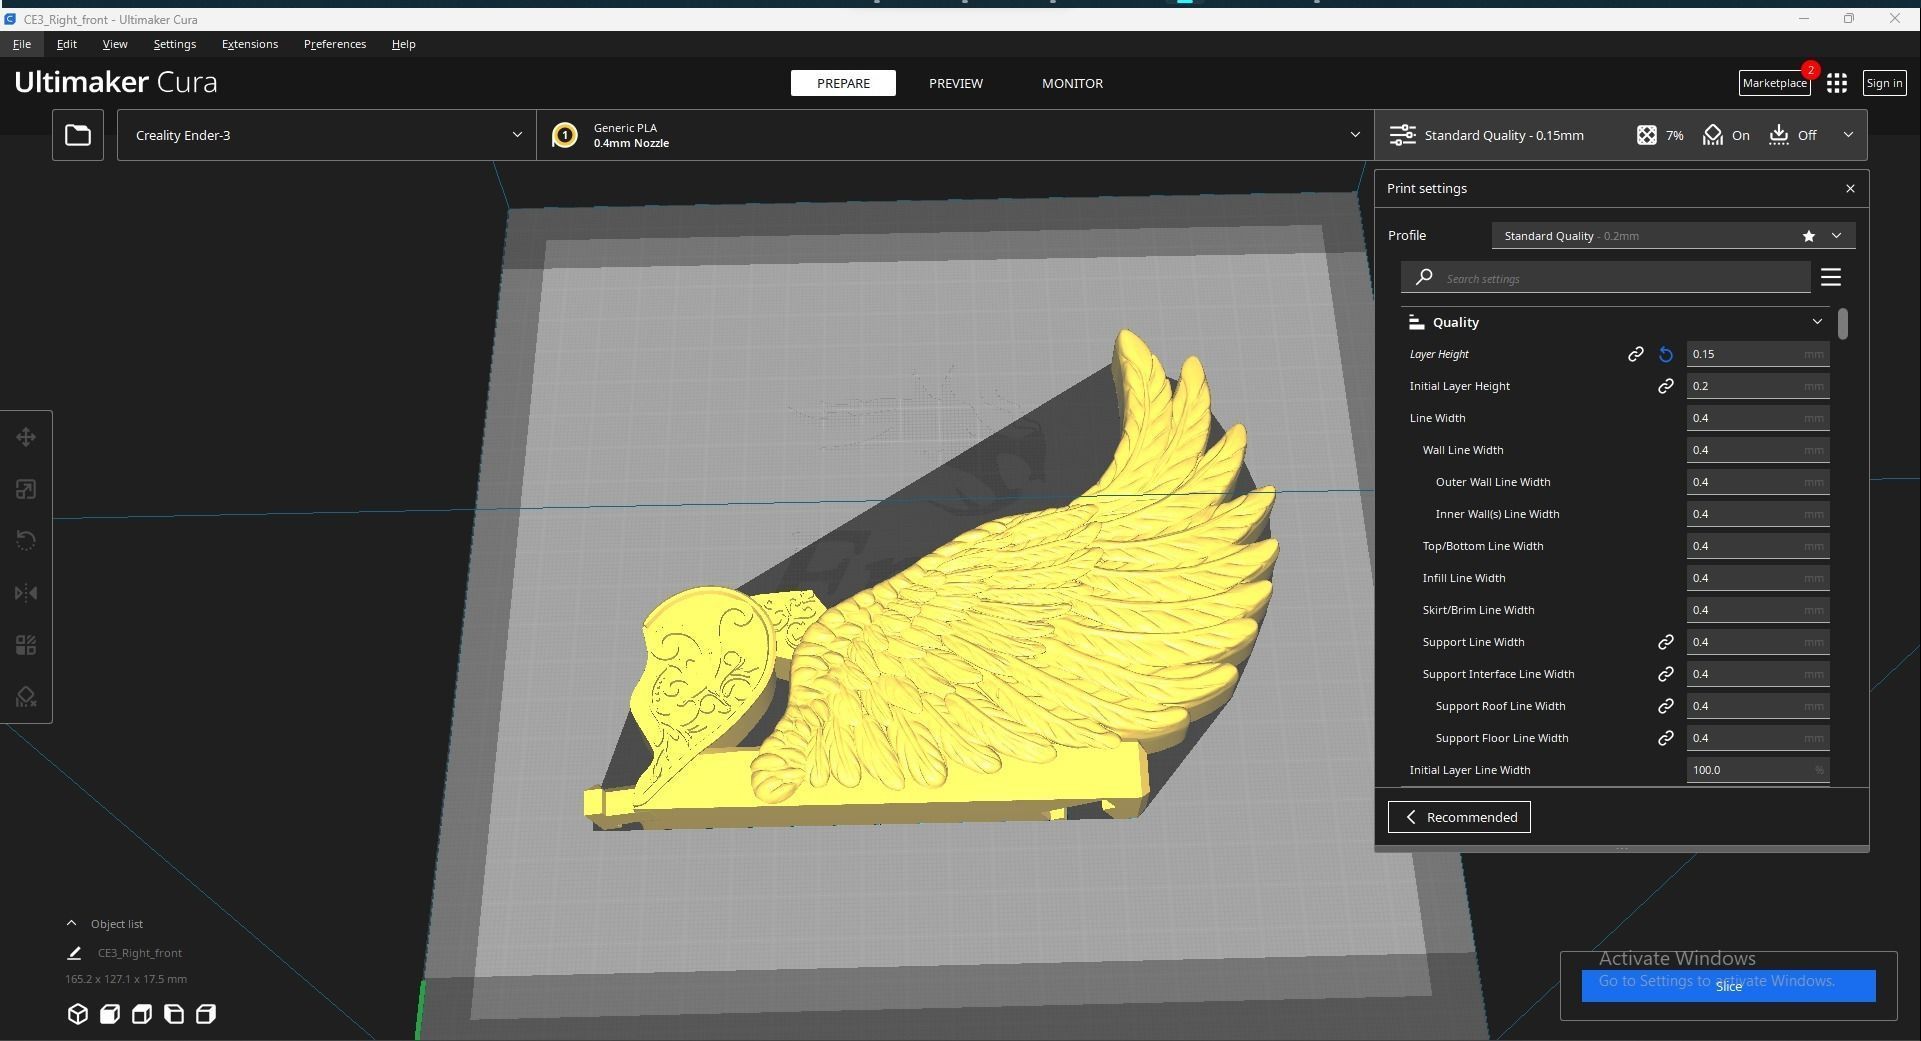Open the Settings menu
The width and height of the screenshot is (1921, 1041).
point(175,44)
